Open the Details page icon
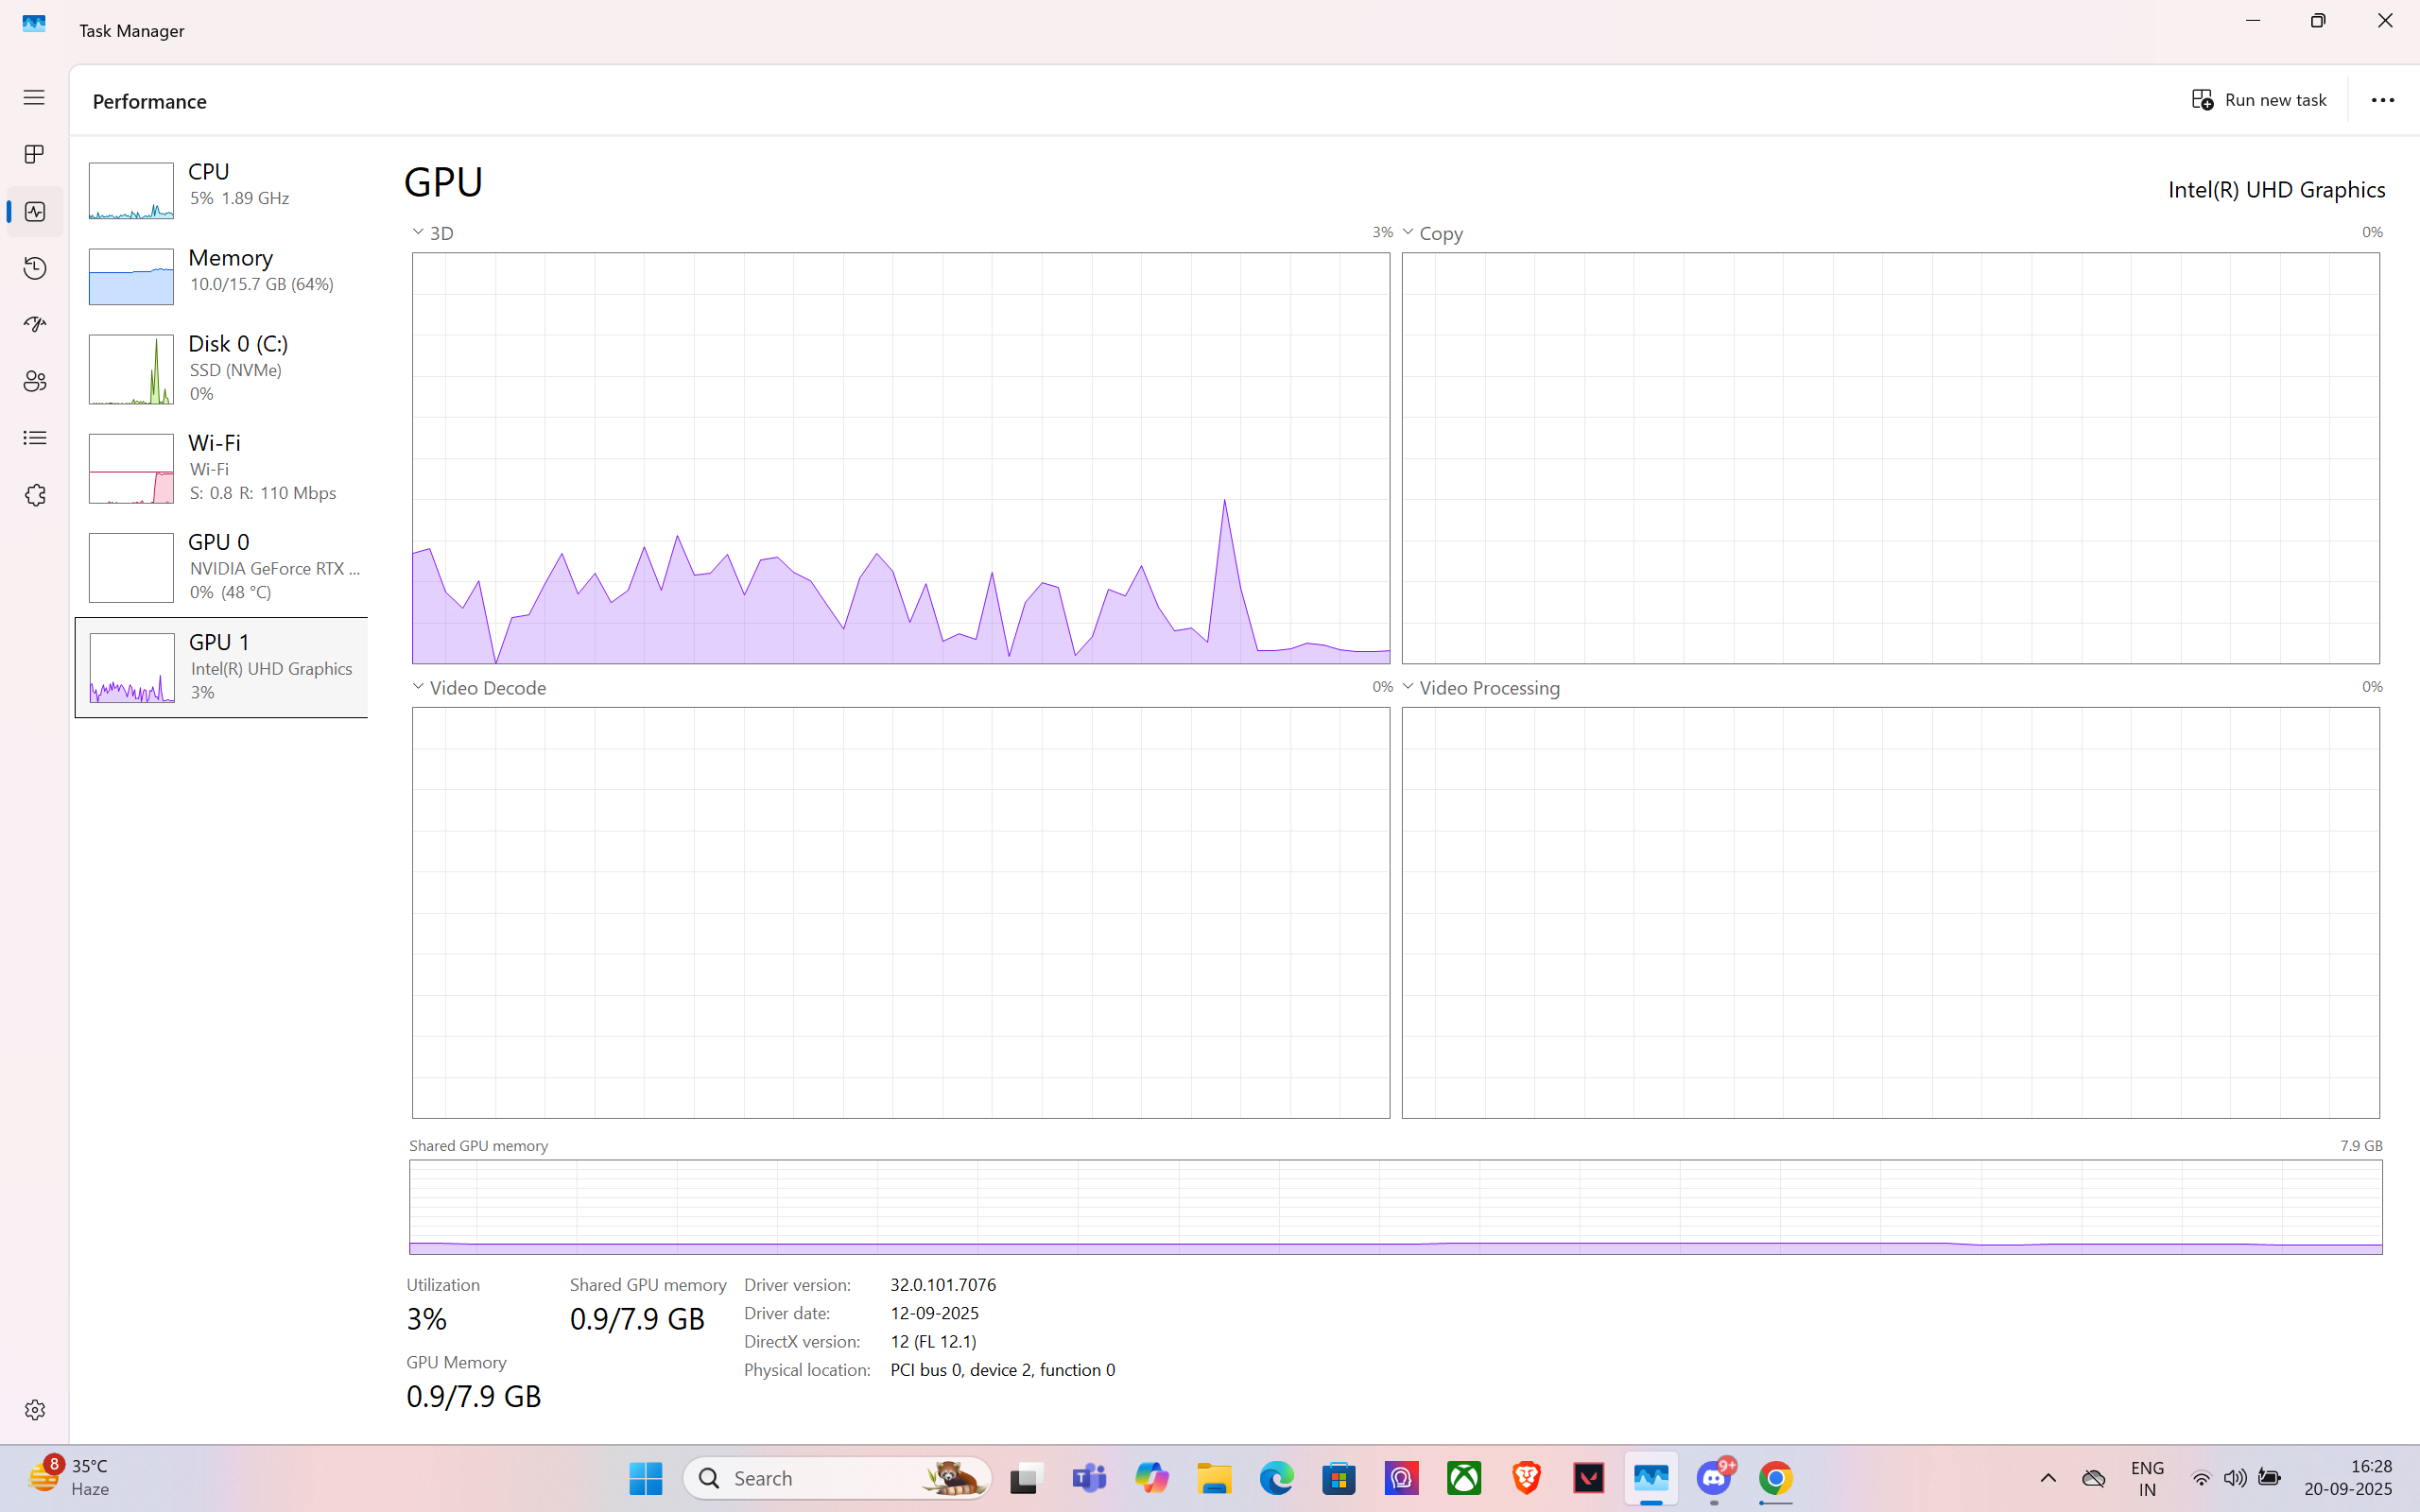The height and width of the screenshot is (1512, 2420). tap(34, 438)
